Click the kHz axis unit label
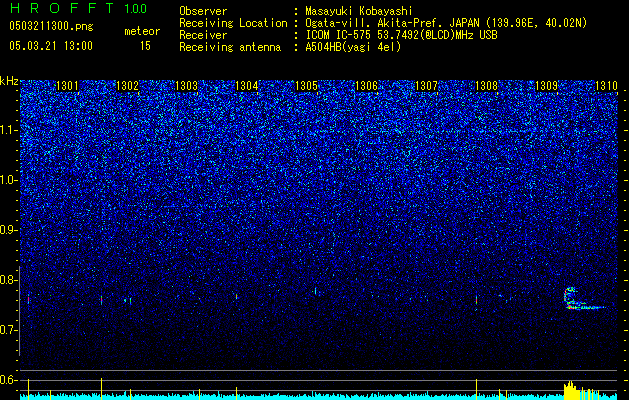Screen dimensions: 629x400 coord(9,81)
